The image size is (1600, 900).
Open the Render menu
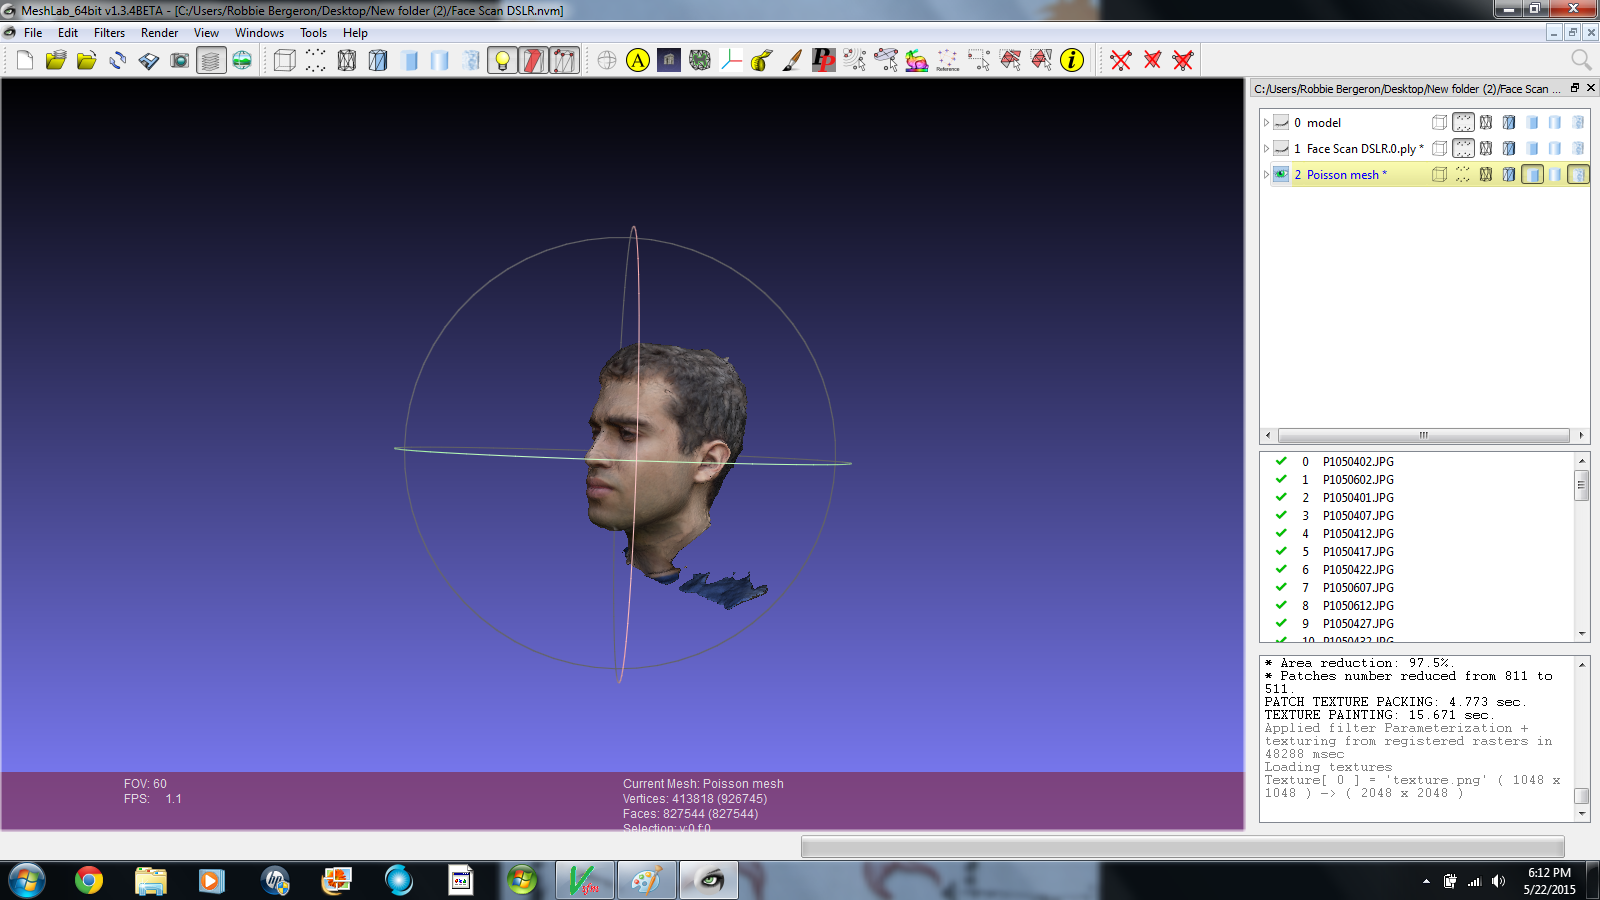click(x=159, y=33)
